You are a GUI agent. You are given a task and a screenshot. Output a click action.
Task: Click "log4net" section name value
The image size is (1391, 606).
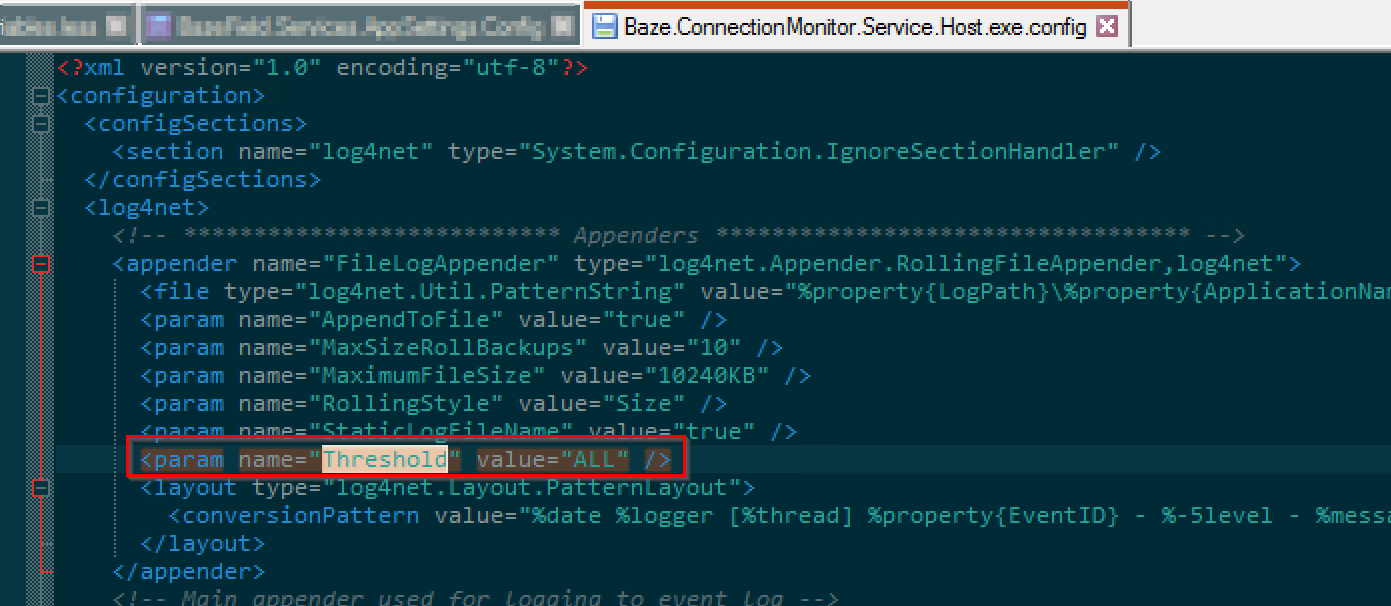tap(371, 152)
